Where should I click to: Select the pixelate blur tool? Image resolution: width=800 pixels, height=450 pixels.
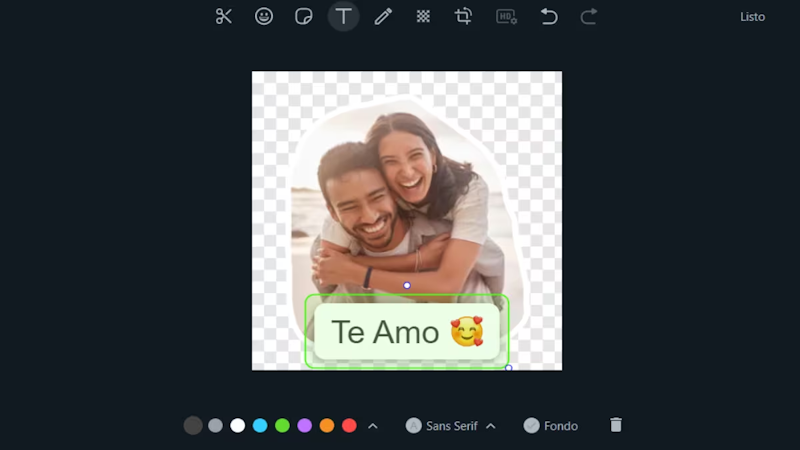click(423, 16)
